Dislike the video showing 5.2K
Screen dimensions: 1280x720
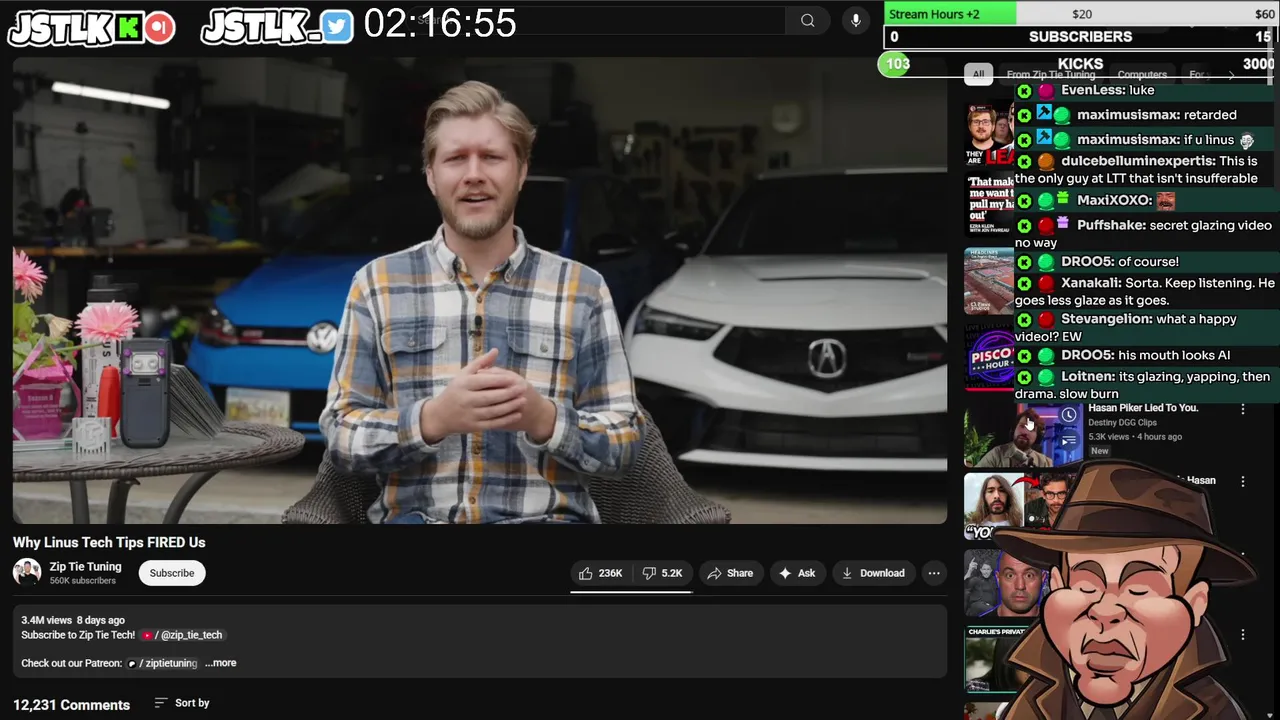coord(662,573)
